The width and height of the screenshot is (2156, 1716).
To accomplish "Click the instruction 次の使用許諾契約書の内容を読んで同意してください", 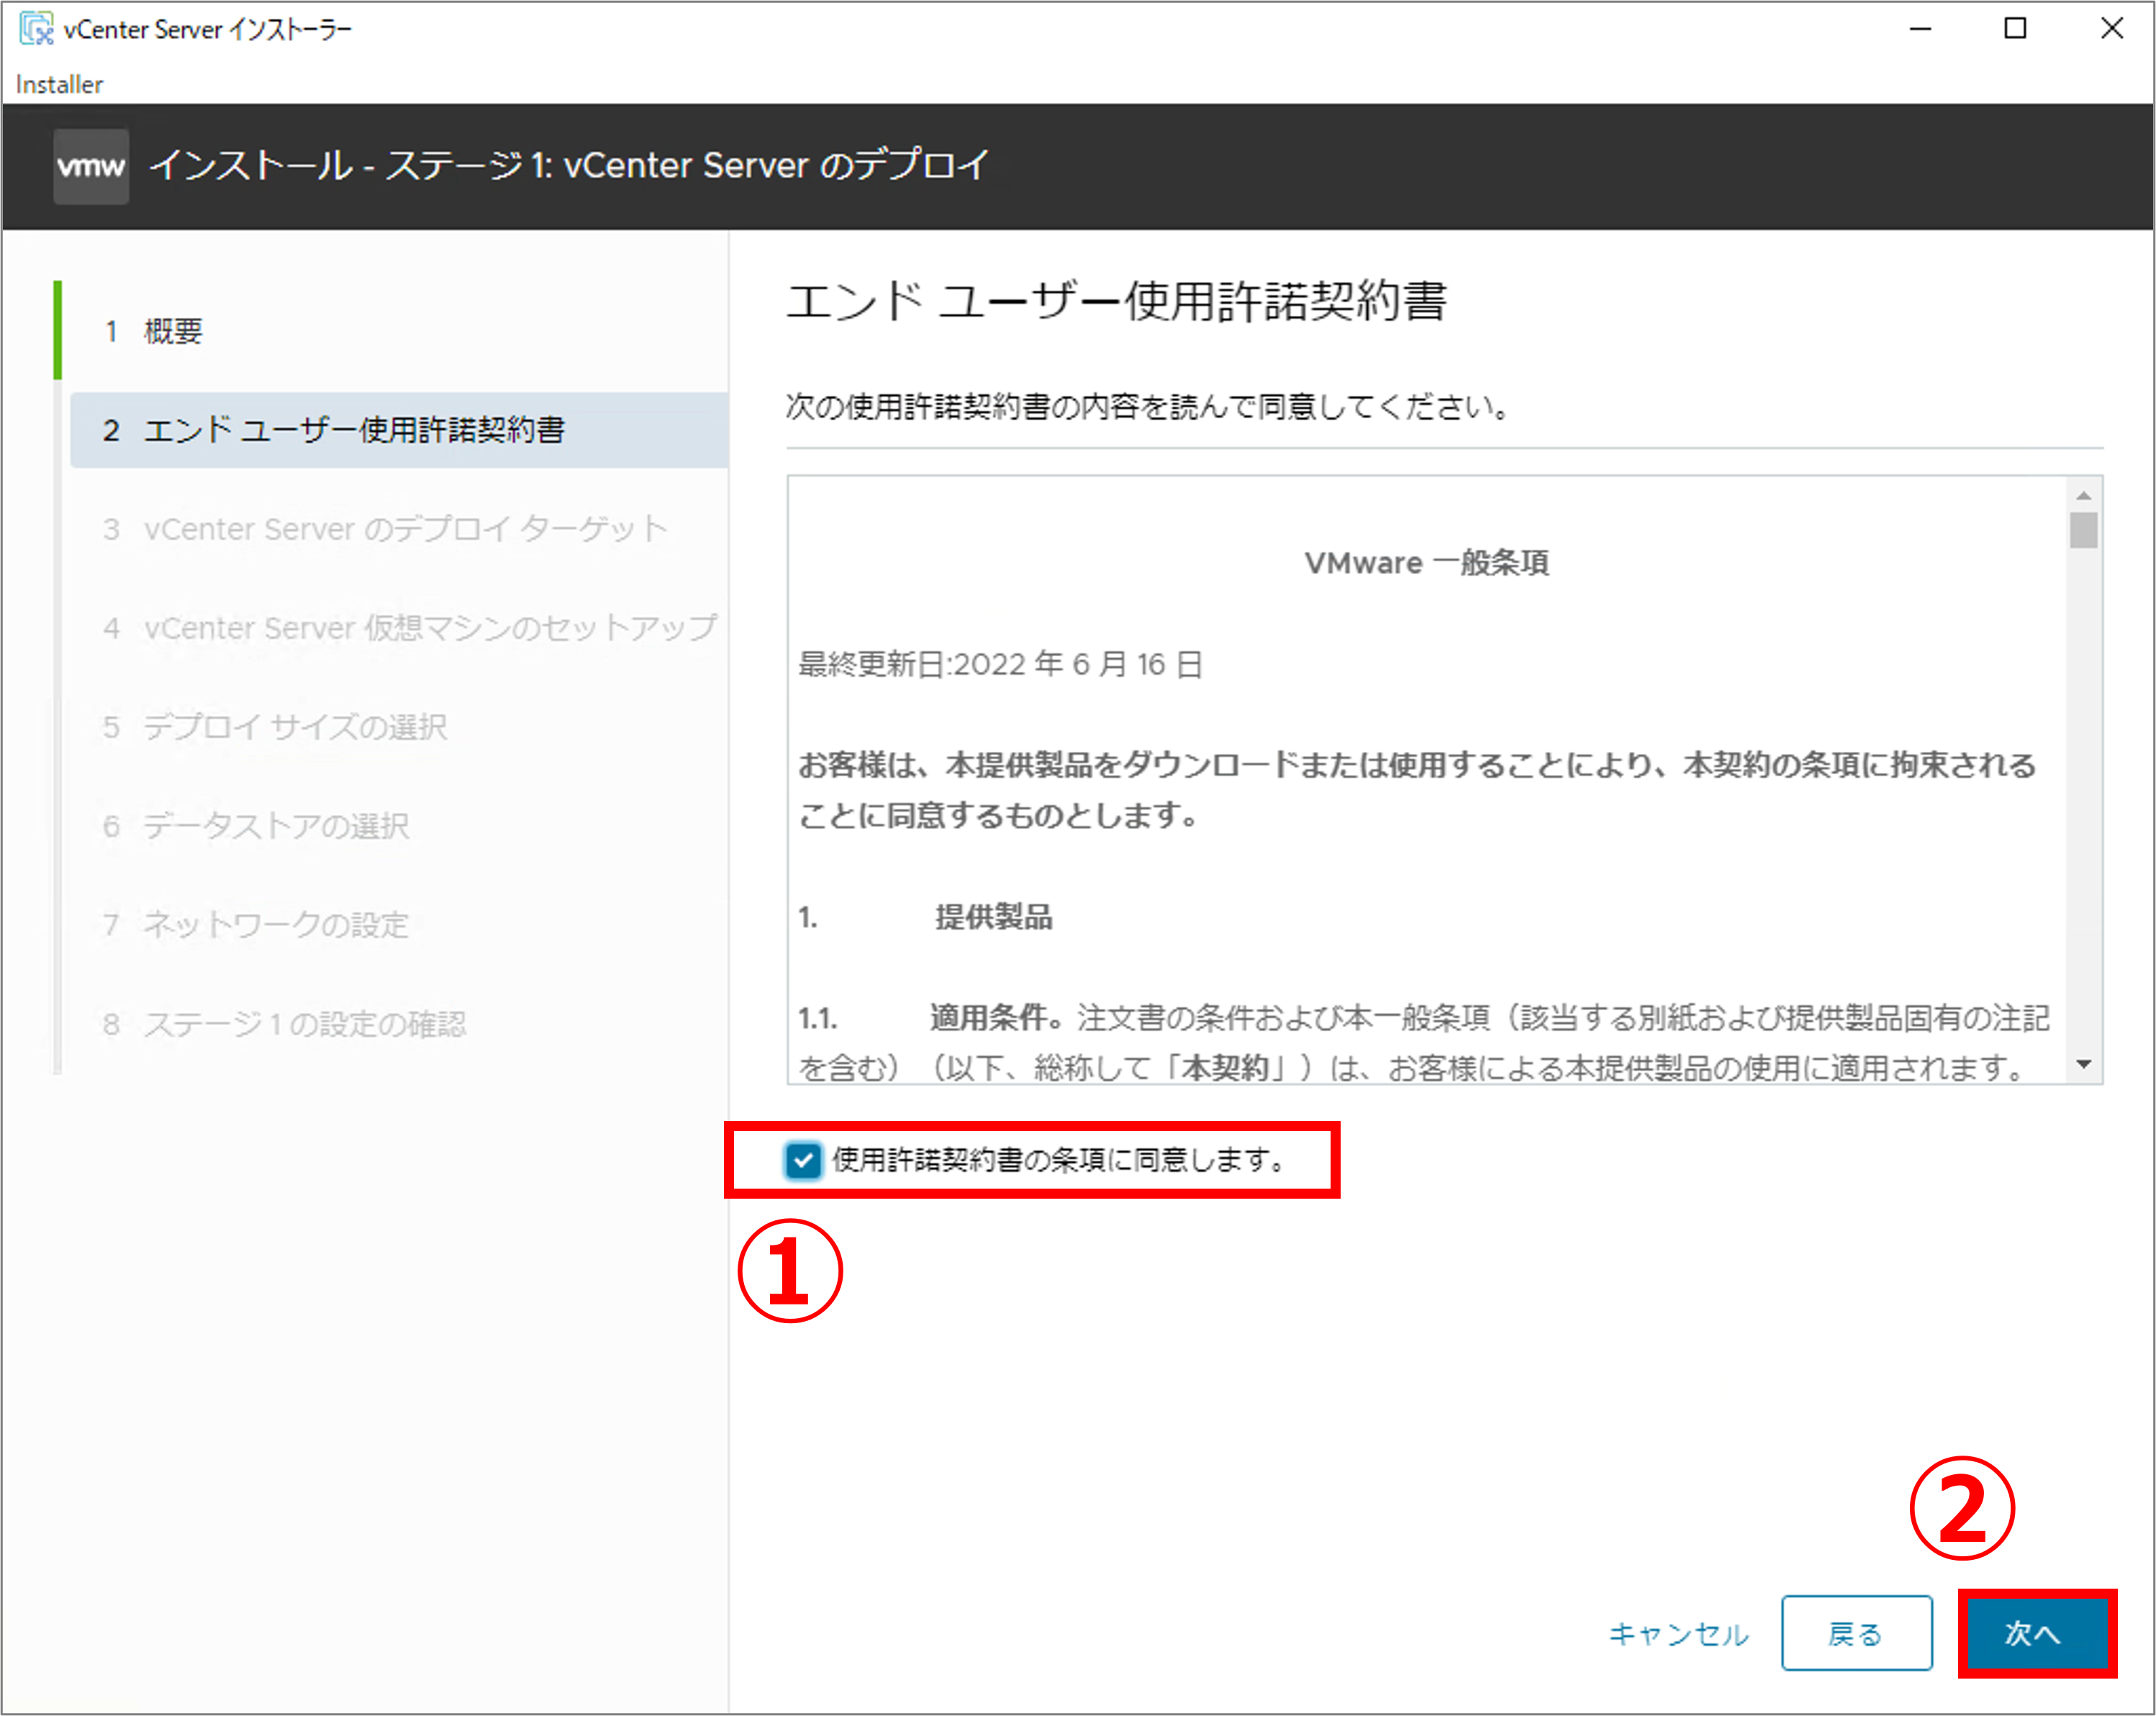I will [x=1147, y=407].
